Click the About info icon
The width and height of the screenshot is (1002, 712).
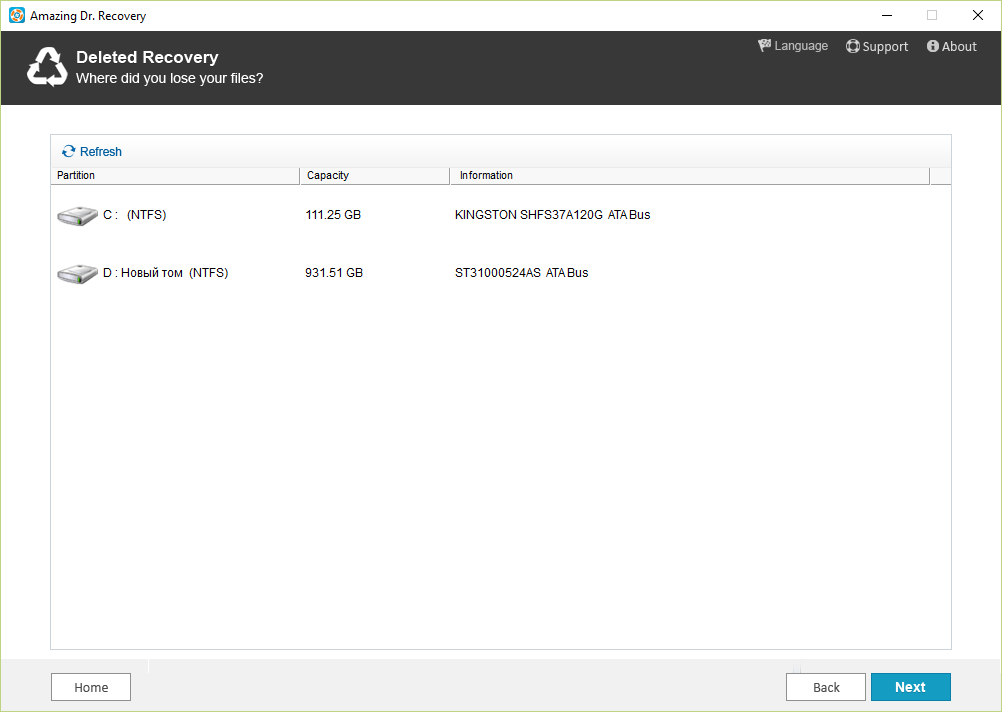[x=933, y=46]
